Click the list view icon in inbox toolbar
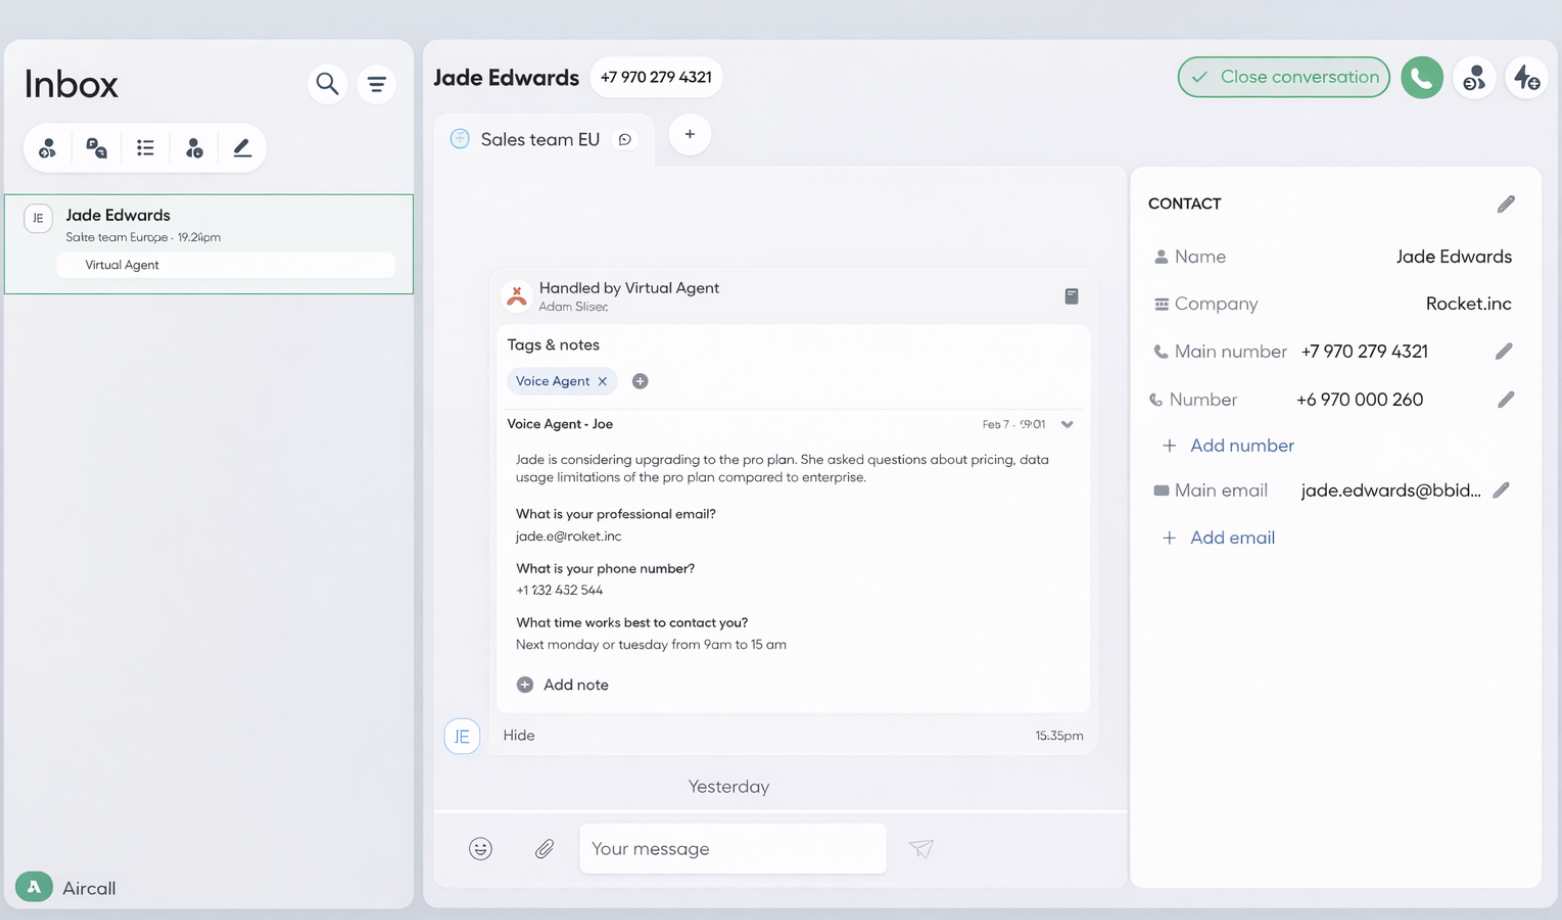Viewport: 1562px width, 920px height. [x=146, y=148]
